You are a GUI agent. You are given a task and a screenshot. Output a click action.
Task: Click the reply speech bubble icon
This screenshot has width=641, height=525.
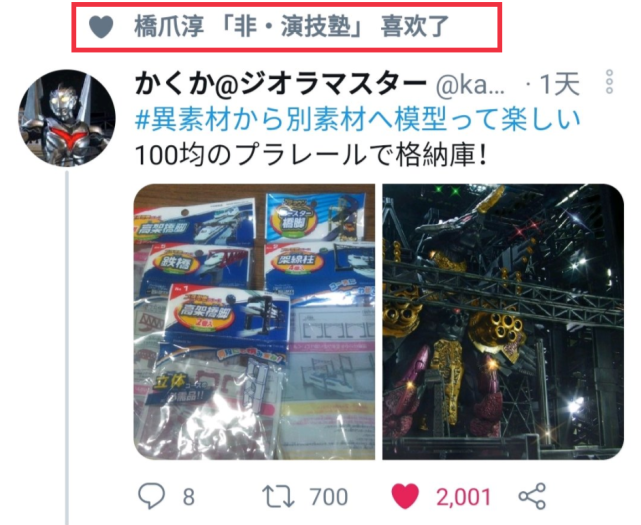coord(152,496)
